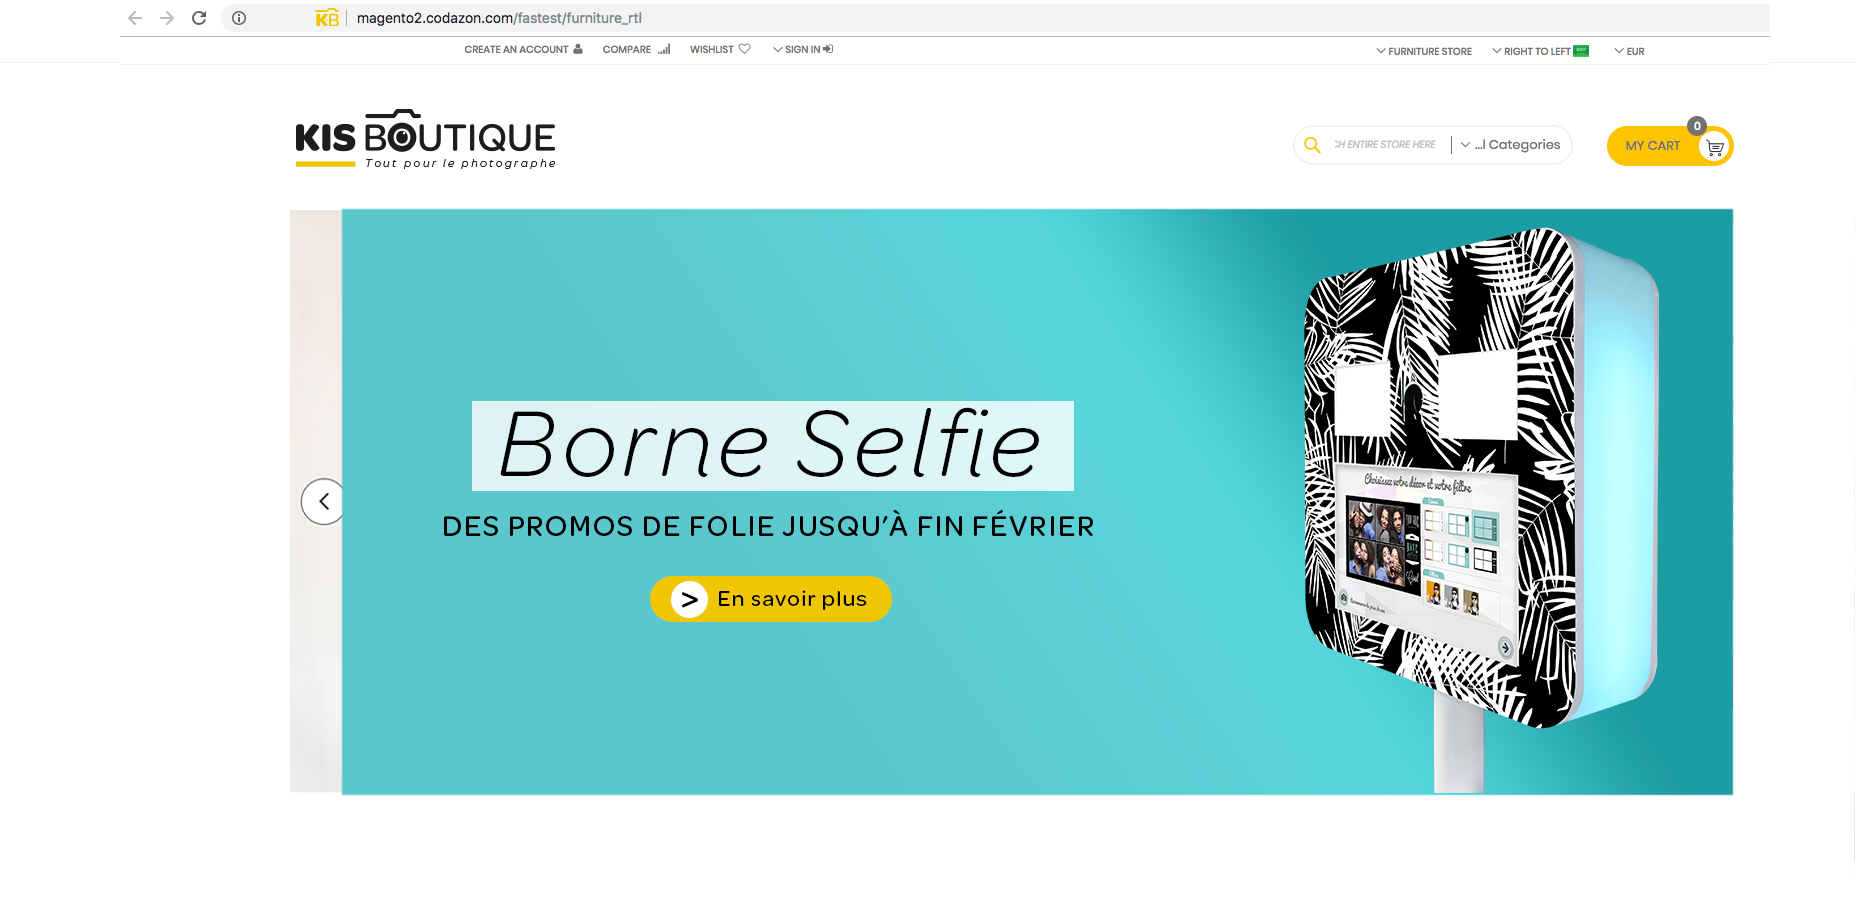Viewport: 1867px width, 905px height.
Task: Expand the Sign In dropdown
Action: pyautogui.click(x=803, y=49)
